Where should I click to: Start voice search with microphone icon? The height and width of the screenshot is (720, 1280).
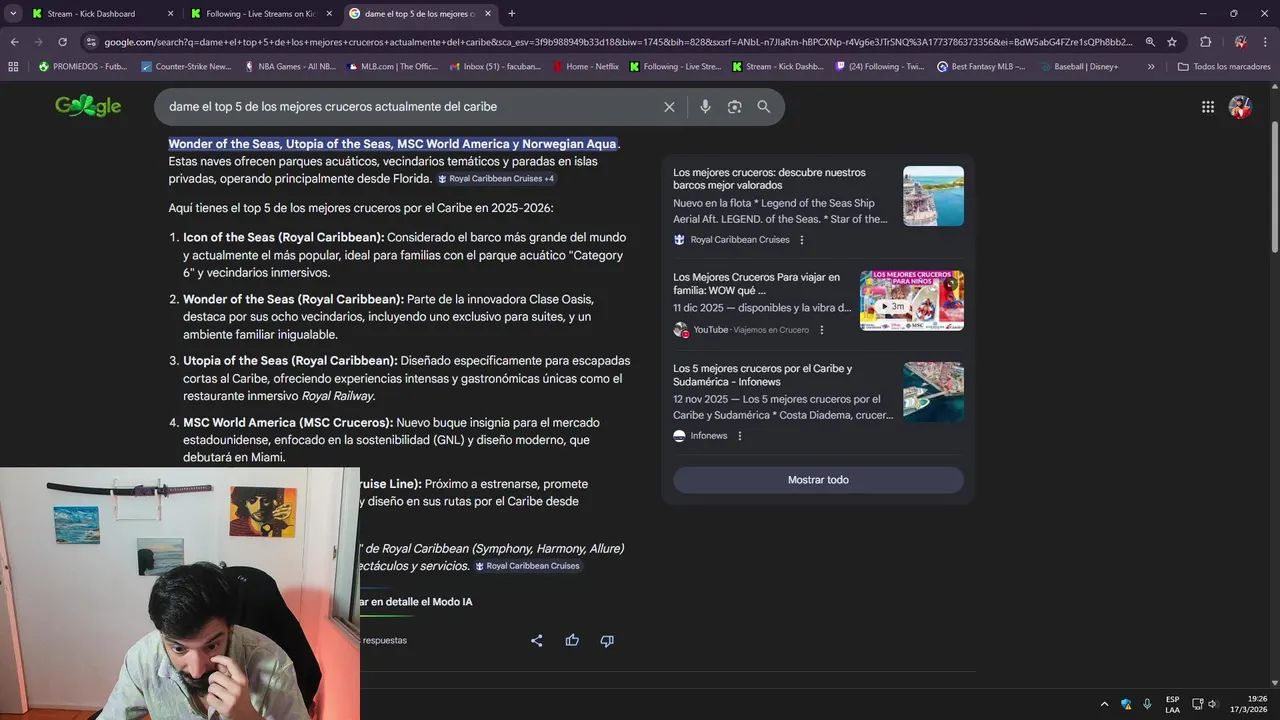pos(705,107)
